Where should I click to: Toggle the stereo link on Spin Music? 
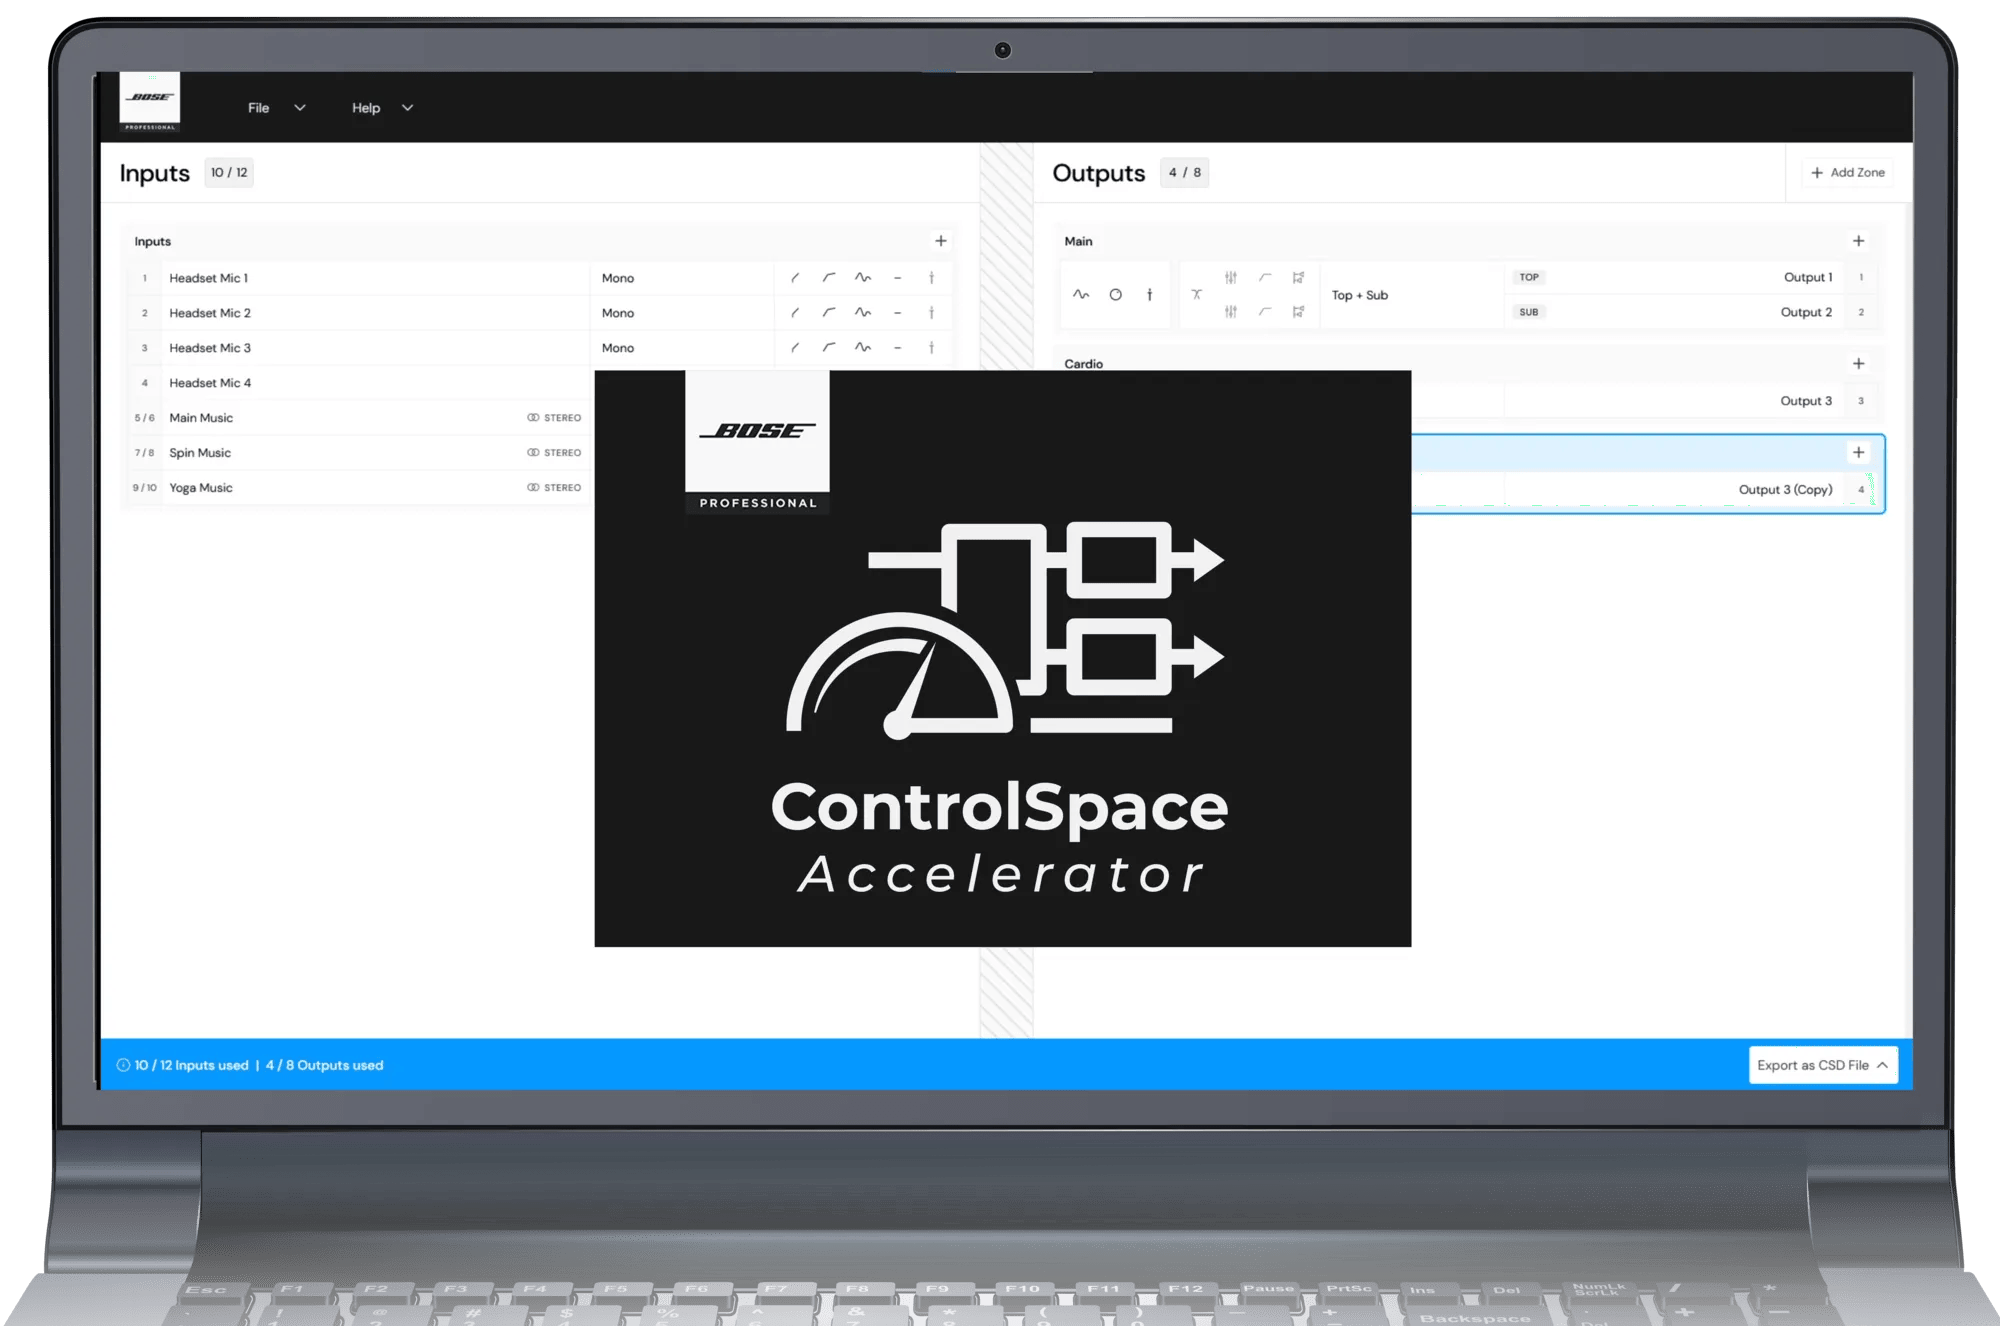tap(554, 453)
